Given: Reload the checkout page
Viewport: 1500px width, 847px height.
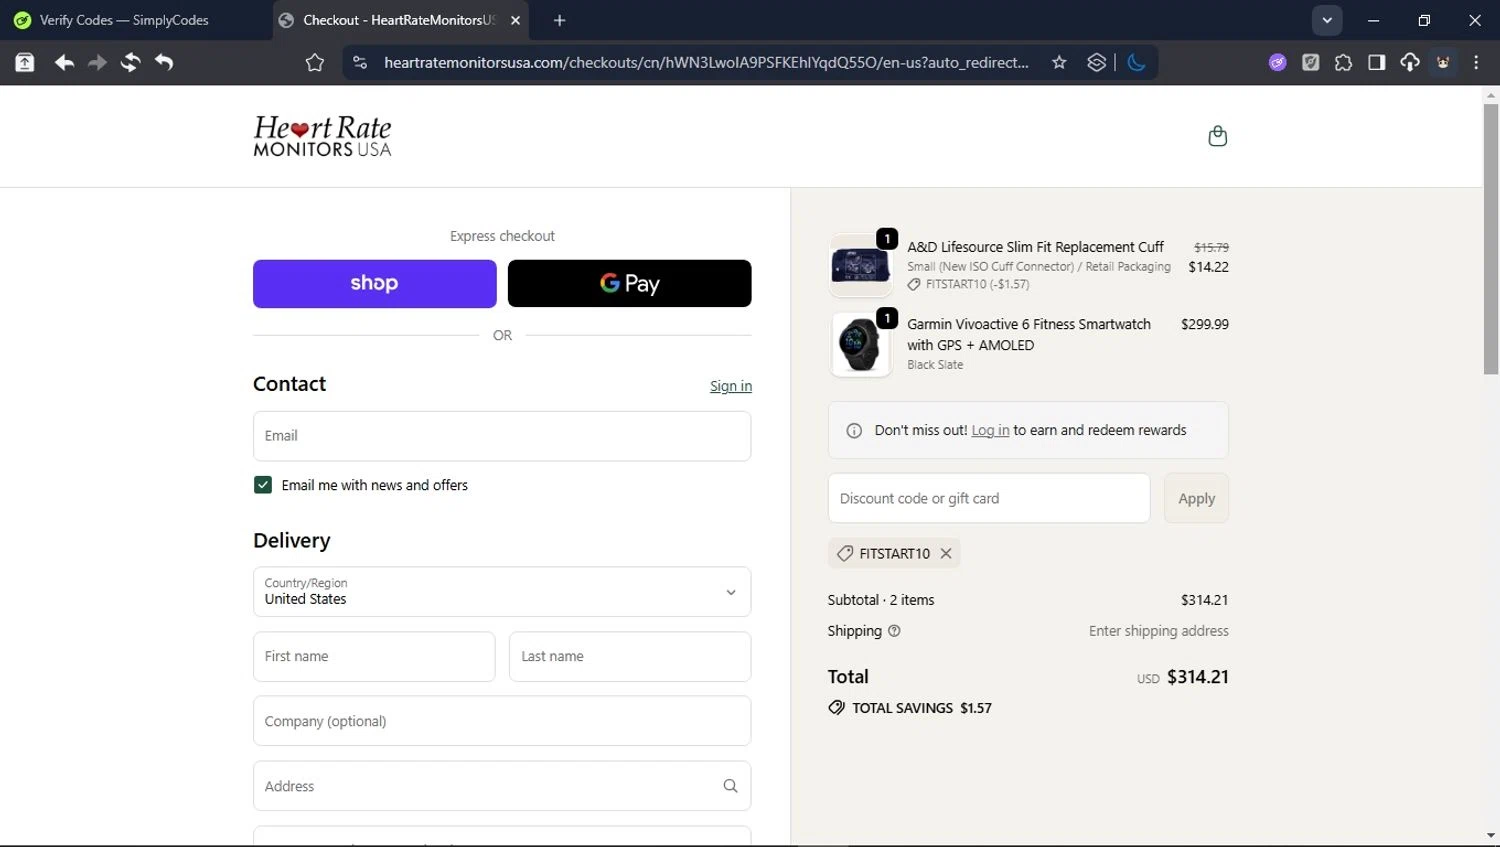Looking at the screenshot, I should coord(130,63).
